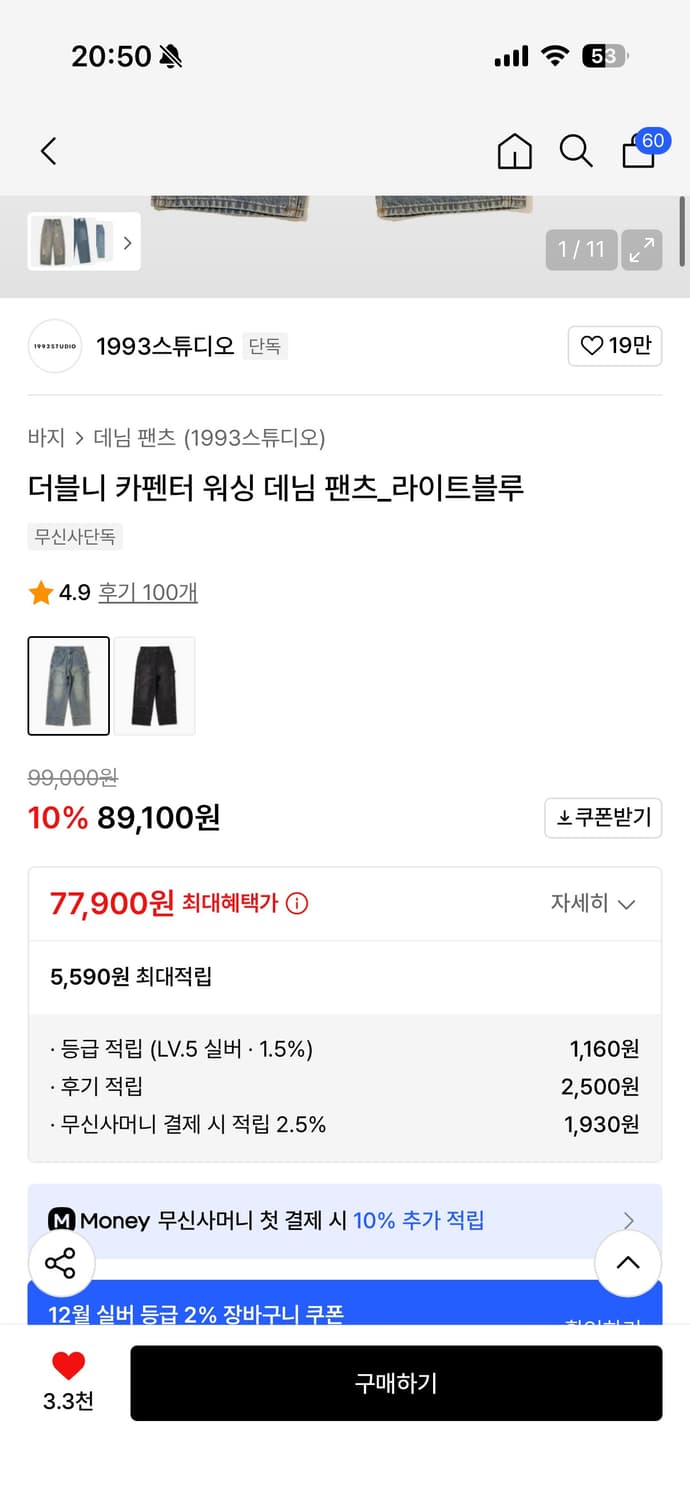Tap the 1/11 image page indicator
This screenshot has width=690, height=1500.
581,250
